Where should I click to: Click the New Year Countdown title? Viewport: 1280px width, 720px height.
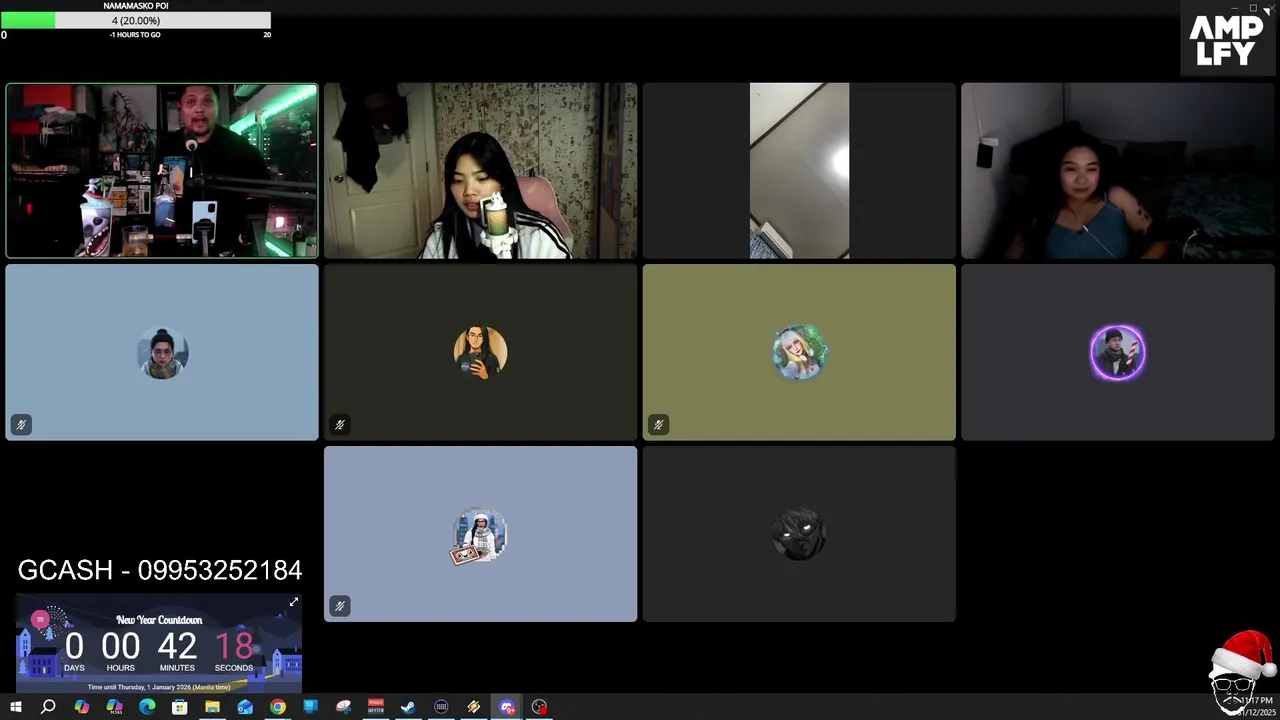159,620
